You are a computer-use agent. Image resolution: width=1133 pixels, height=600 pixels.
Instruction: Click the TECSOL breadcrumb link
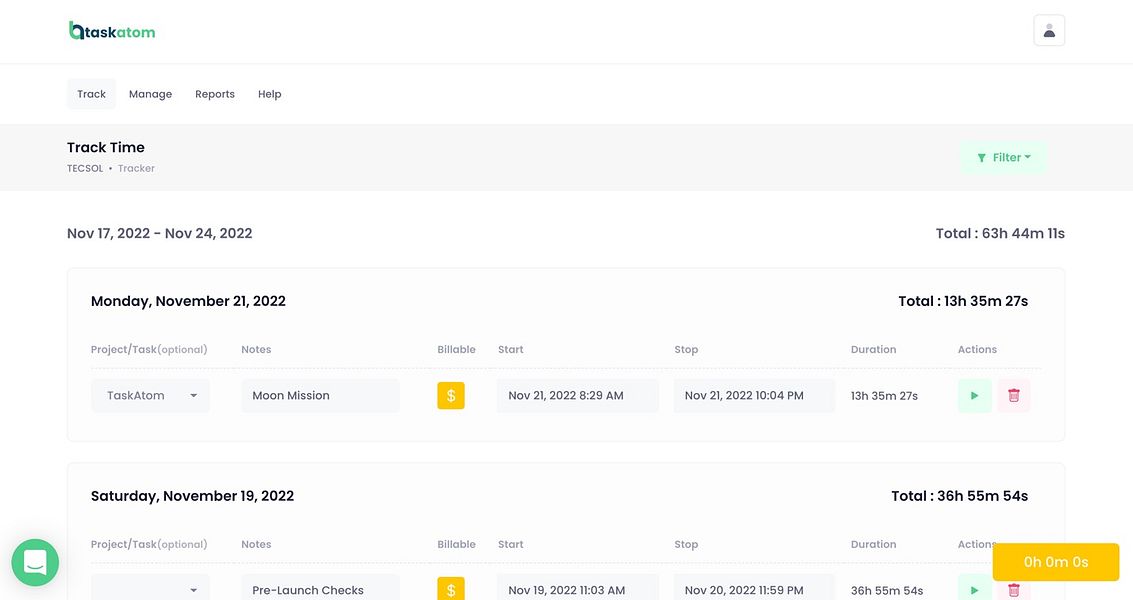coord(85,168)
